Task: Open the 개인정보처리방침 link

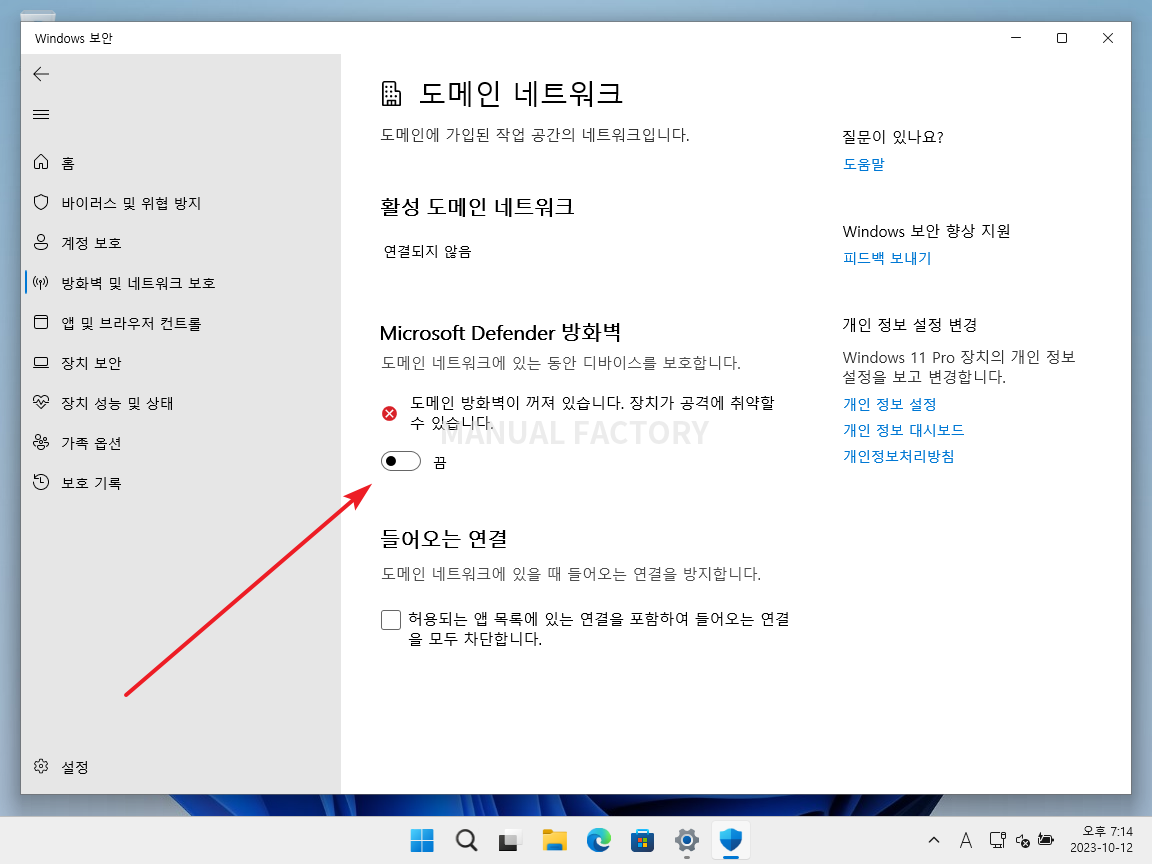Action: click(899, 456)
